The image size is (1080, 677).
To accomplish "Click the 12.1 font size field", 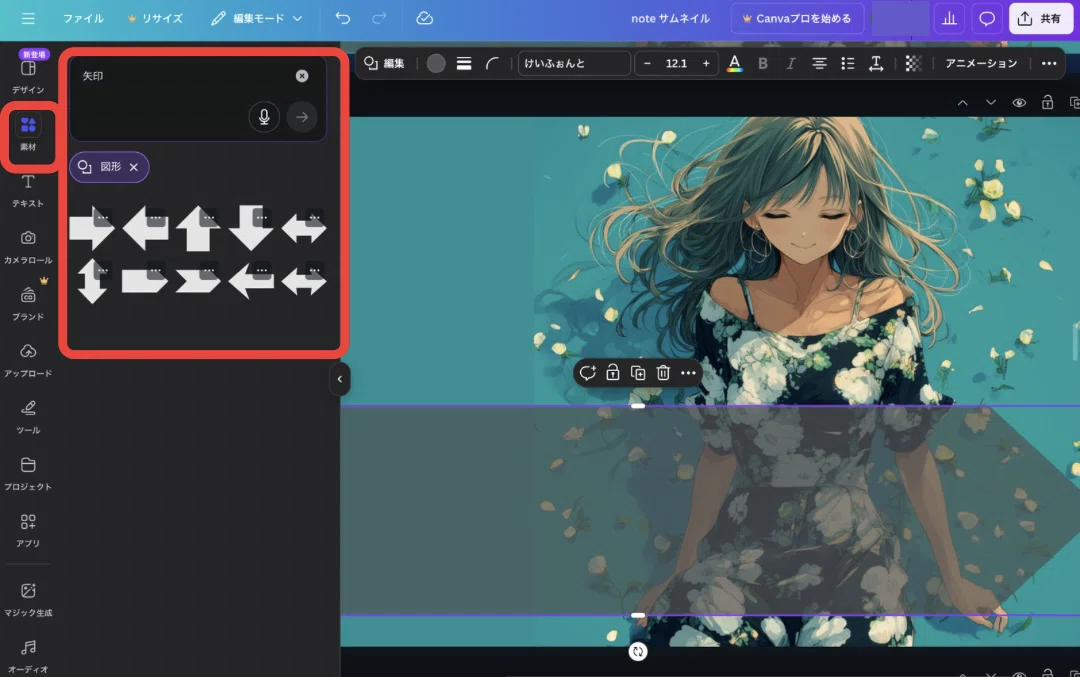I will pos(676,63).
